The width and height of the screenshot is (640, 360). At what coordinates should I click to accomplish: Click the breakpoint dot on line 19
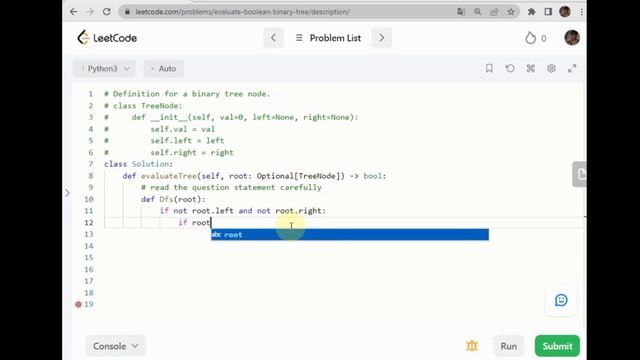[78, 304]
